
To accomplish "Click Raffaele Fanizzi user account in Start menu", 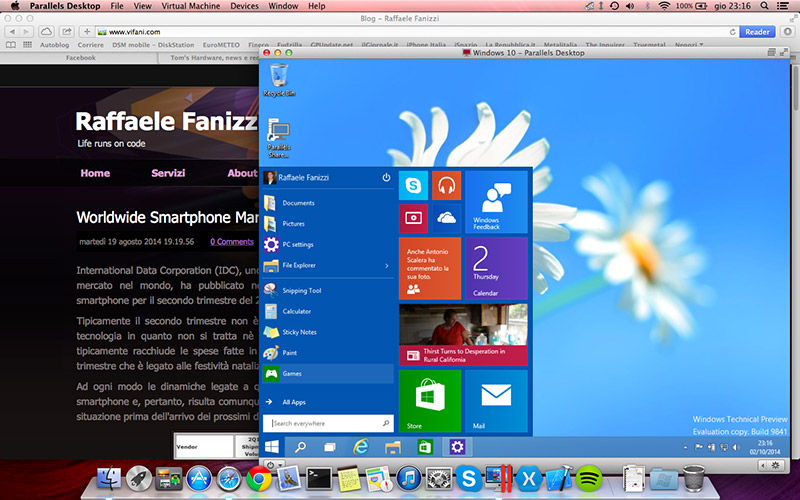I will (x=296, y=178).
